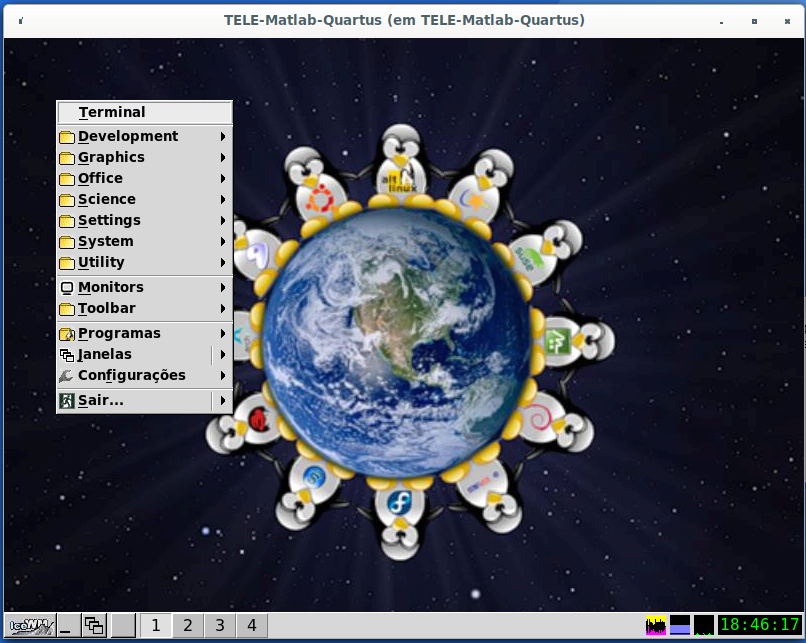Open the System submenu
Image resolution: width=806 pixels, height=643 pixels.
[x=144, y=242]
